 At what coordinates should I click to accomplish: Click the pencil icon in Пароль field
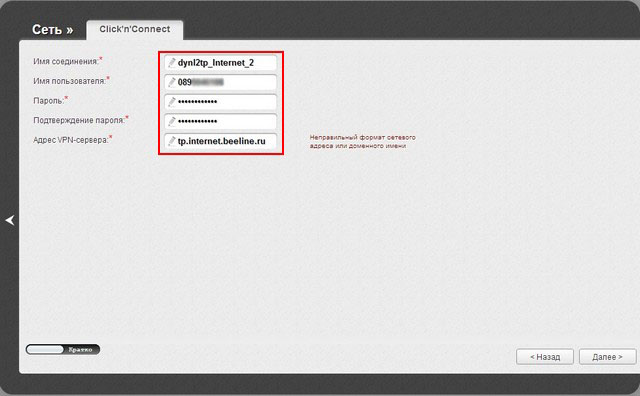coord(172,102)
